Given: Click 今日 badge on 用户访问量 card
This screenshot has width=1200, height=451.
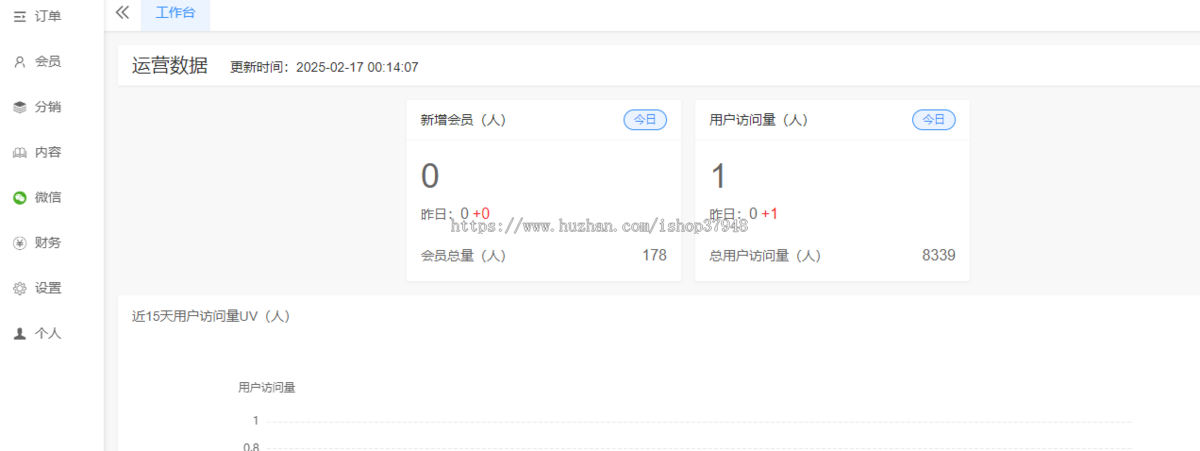Looking at the screenshot, I should [933, 119].
